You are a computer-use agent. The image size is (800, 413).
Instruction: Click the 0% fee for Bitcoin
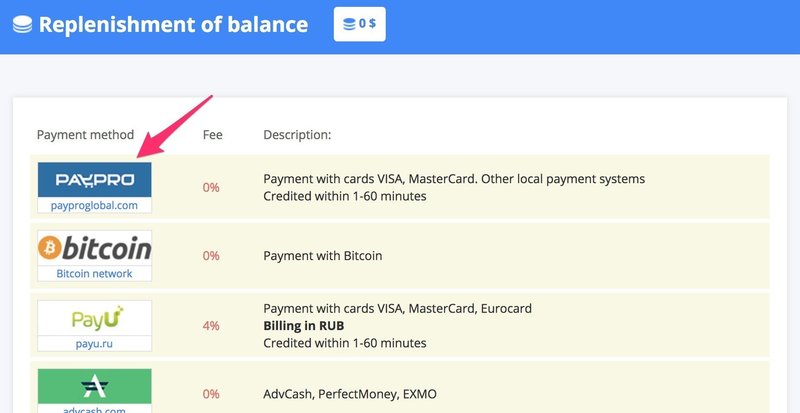pyautogui.click(x=211, y=256)
